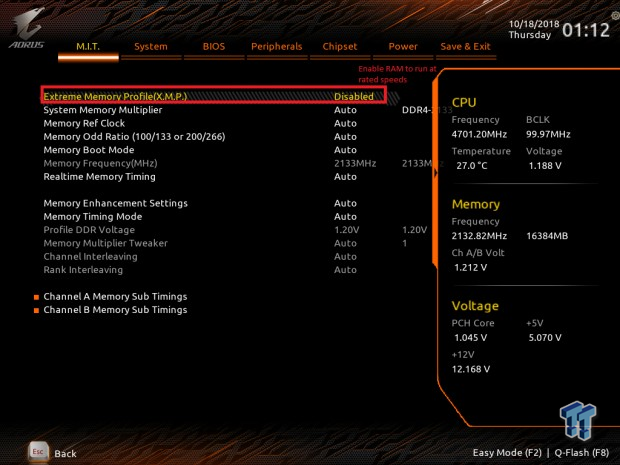Viewport: 620px width, 465px height.
Task: Click Channel Interleaving label
Action: pyautogui.click(x=91, y=257)
